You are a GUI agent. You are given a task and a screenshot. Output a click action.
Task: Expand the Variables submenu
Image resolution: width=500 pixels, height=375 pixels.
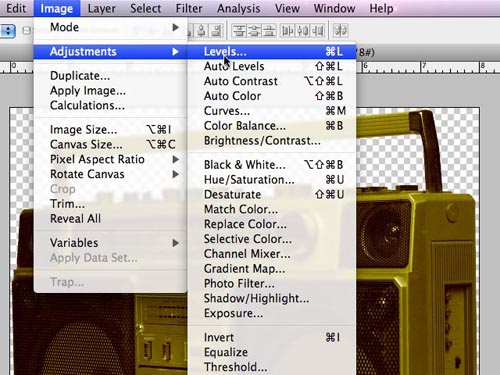111,243
